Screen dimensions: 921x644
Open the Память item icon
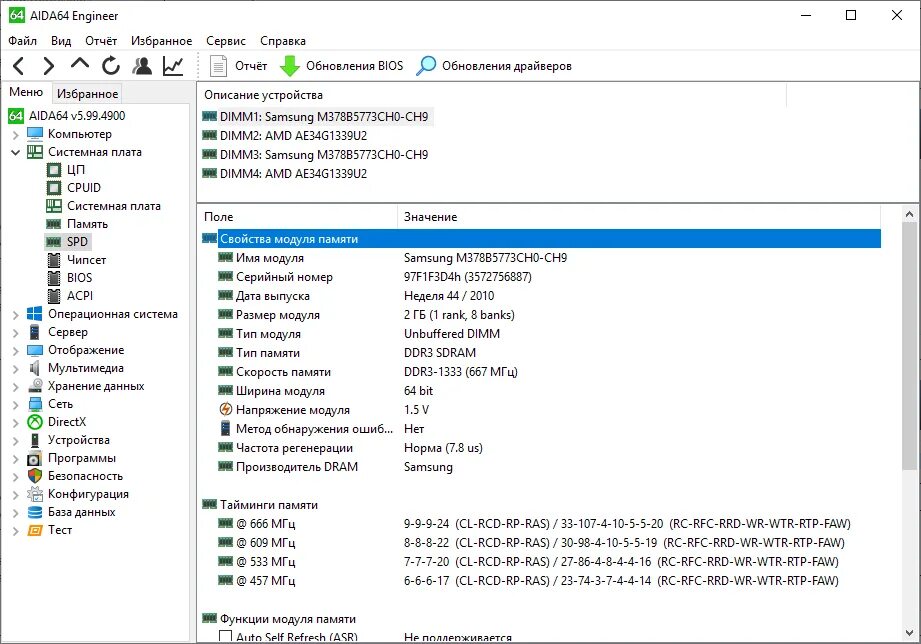(x=53, y=224)
